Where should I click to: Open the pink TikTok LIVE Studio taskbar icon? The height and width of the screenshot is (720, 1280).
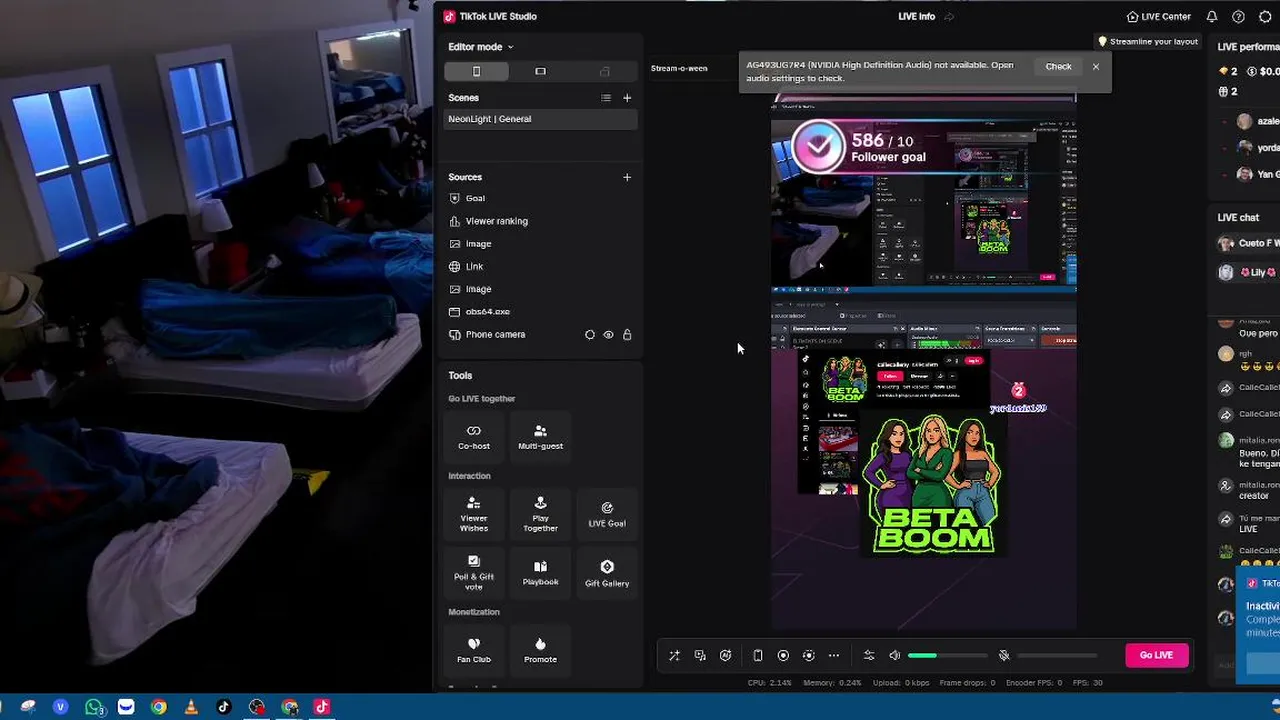(x=322, y=707)
